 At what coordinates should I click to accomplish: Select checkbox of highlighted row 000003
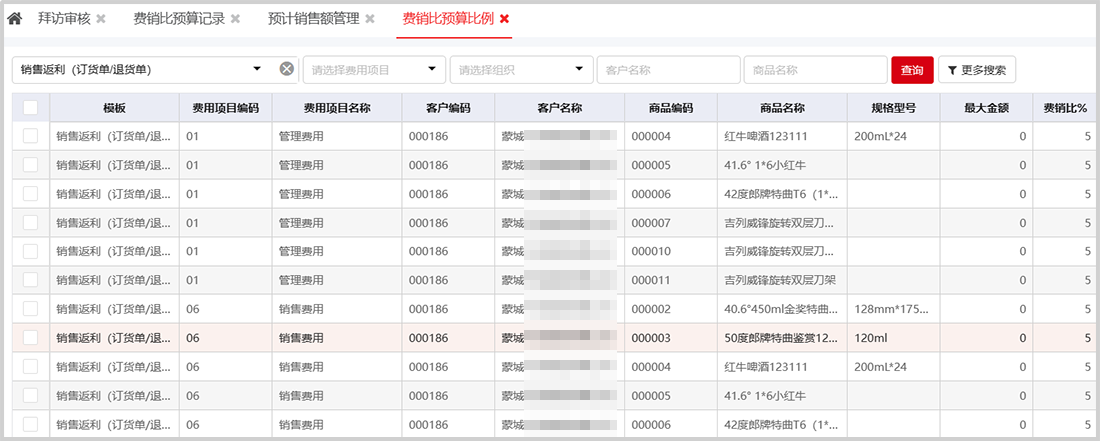point(30,338)
